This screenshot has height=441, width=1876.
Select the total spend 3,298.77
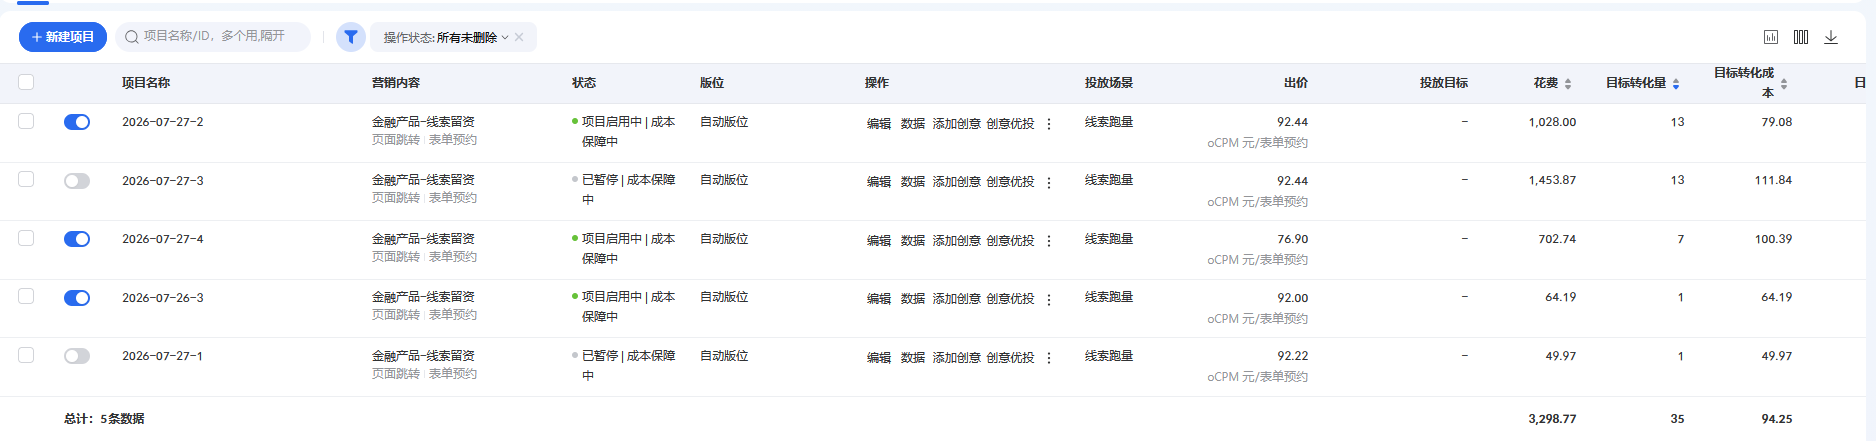tap(1552, 419)
